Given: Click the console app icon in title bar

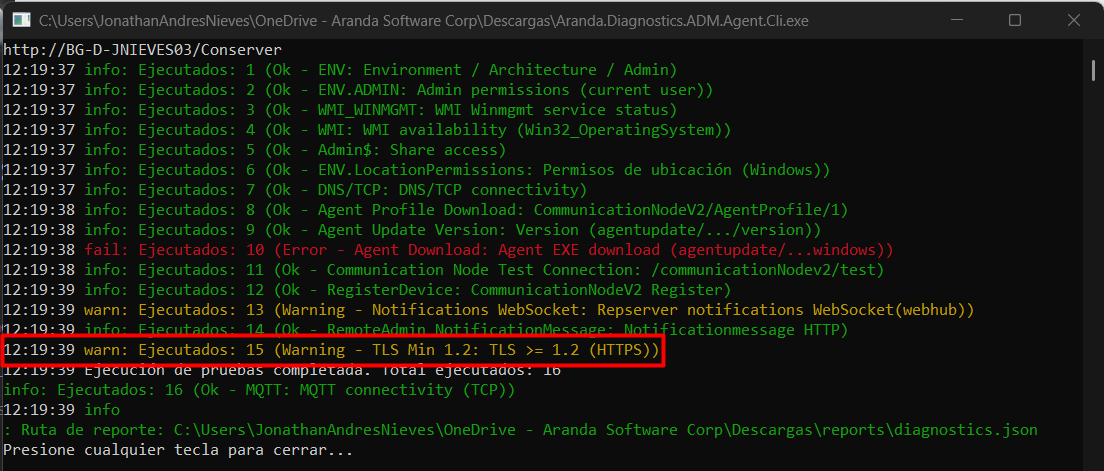Looking at the screenshot, I should tap(18, 20).
